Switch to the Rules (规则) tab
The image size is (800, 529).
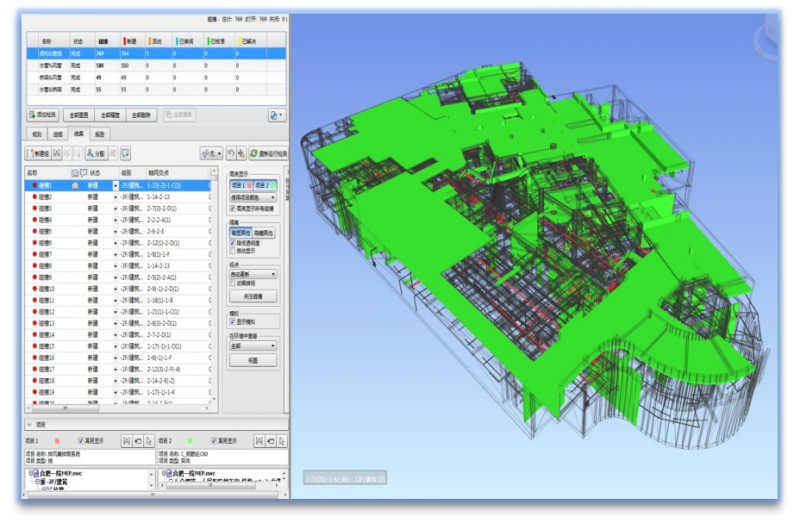tap(37, 133)
